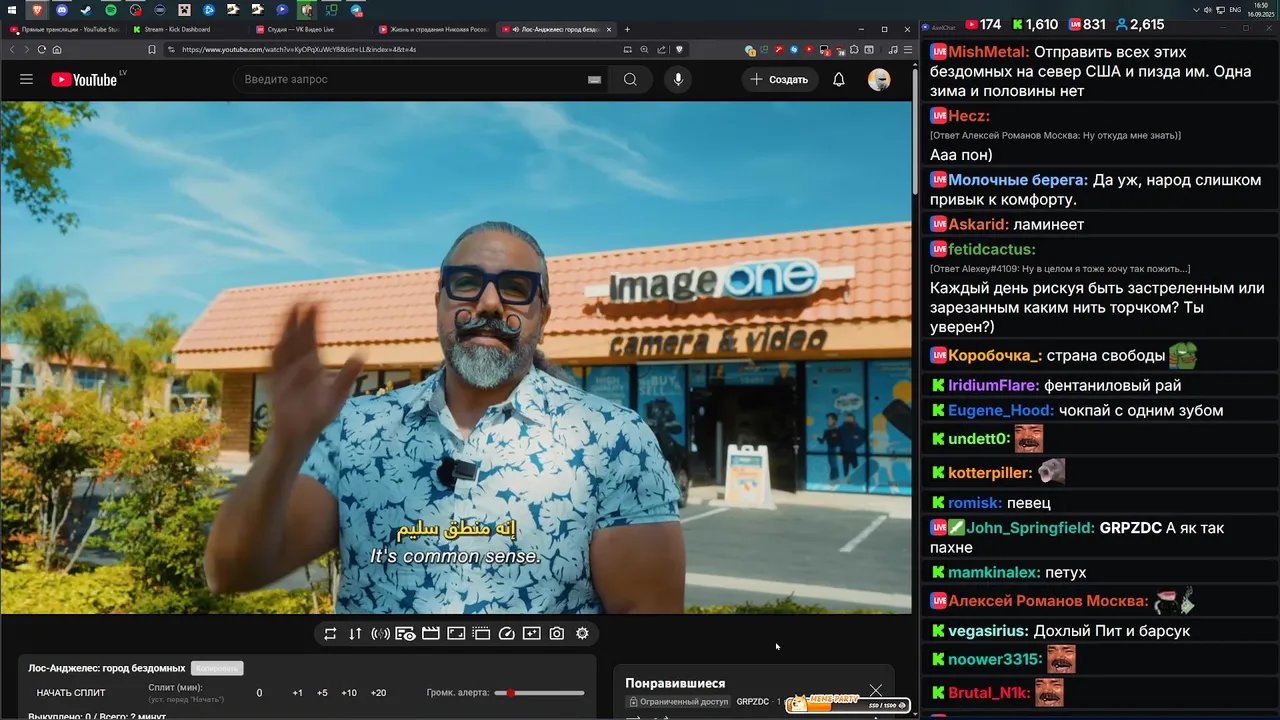Toggle cinema mode clapperboard icon
Screen dimensions: 1280x720
click(x=431, y=633)
